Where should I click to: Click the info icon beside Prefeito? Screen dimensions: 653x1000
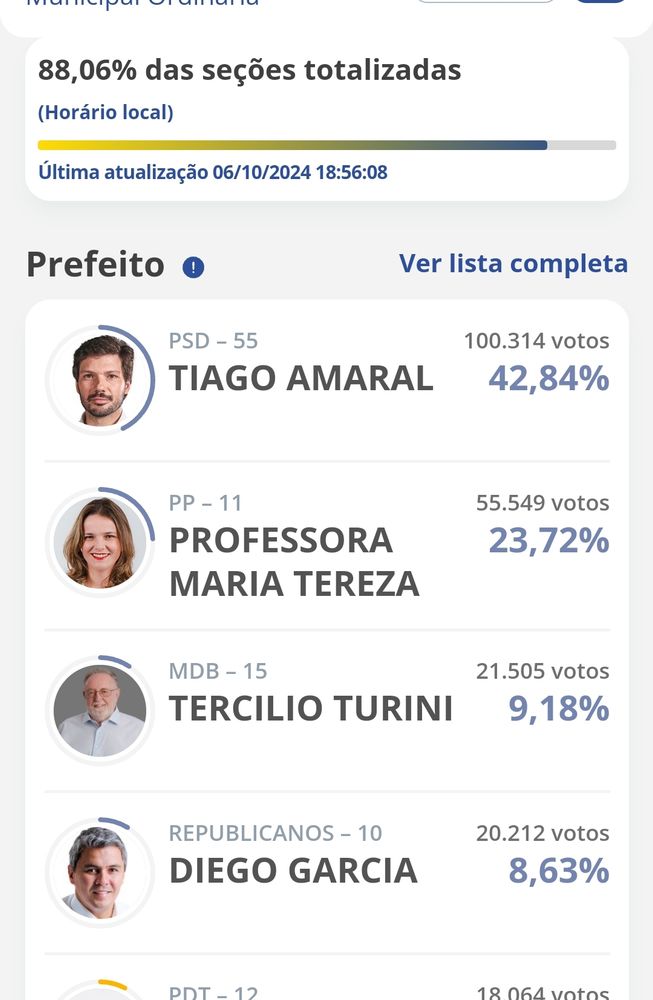(x=193, y=267)
